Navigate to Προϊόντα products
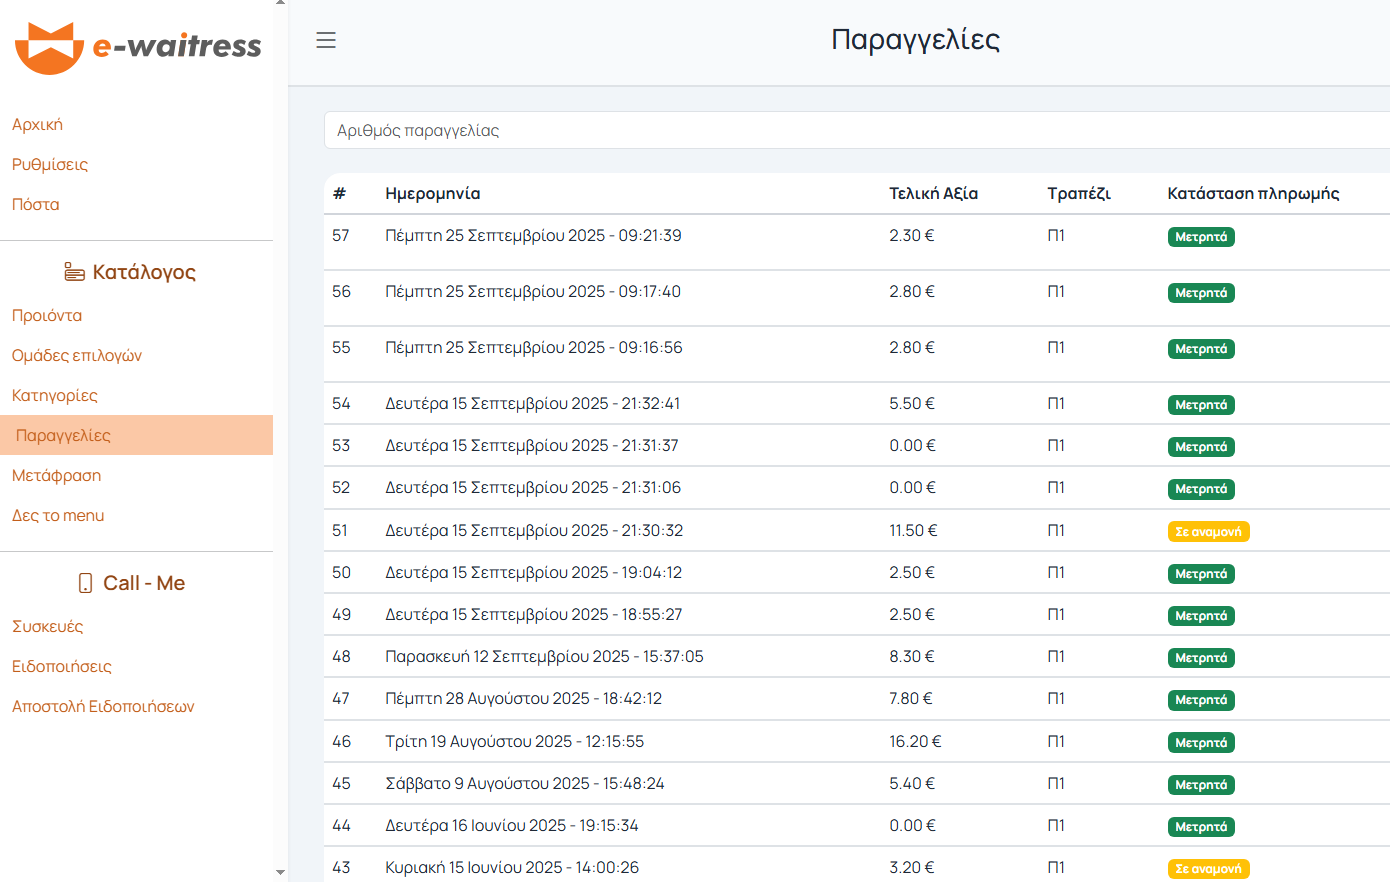The image size is (1390, 882). tap(47, 316)
